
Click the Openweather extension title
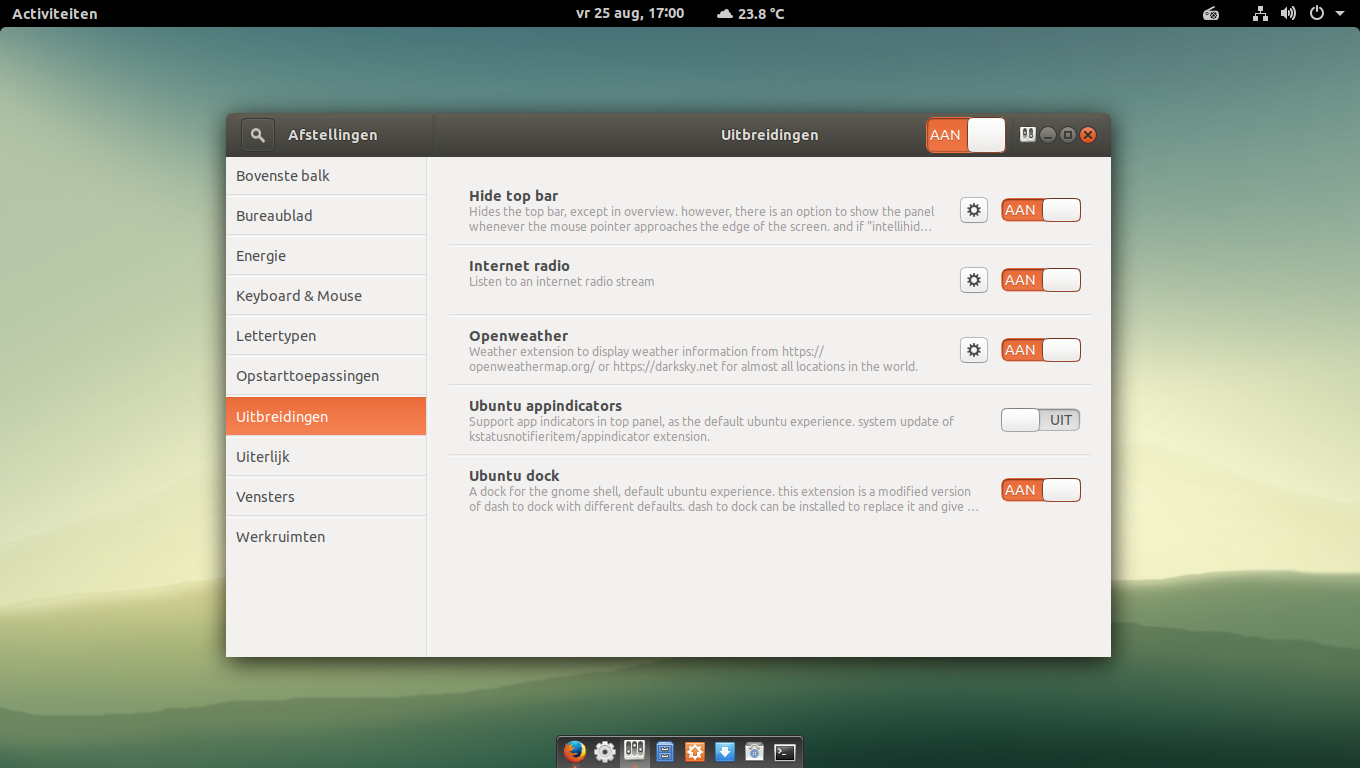pyautogui.click(x=518, y=336)
